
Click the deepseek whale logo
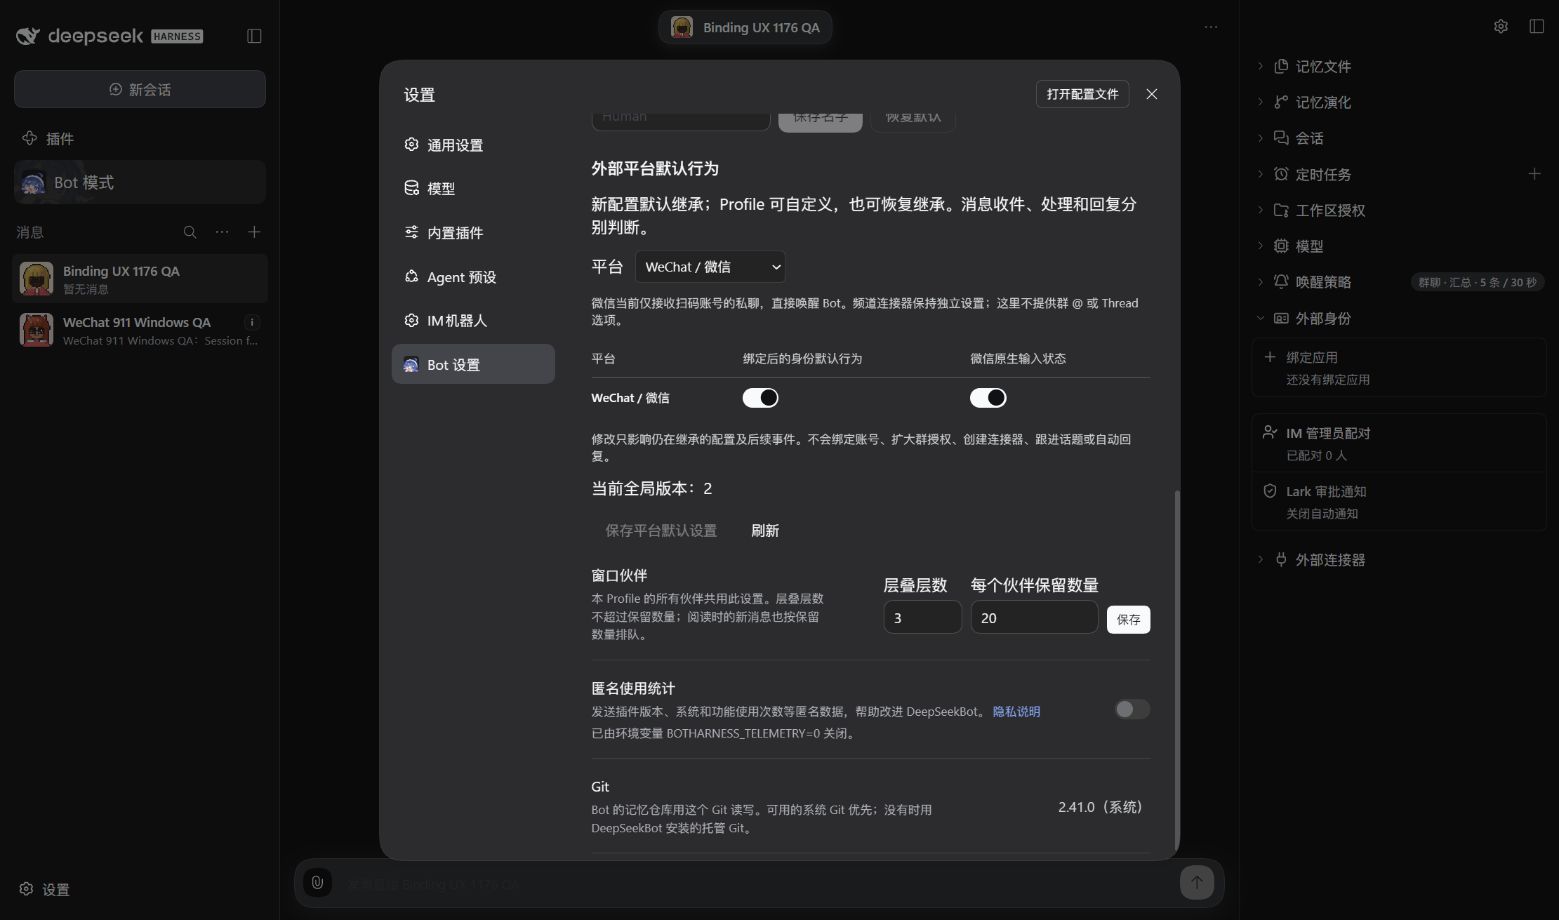click(28, 36)
